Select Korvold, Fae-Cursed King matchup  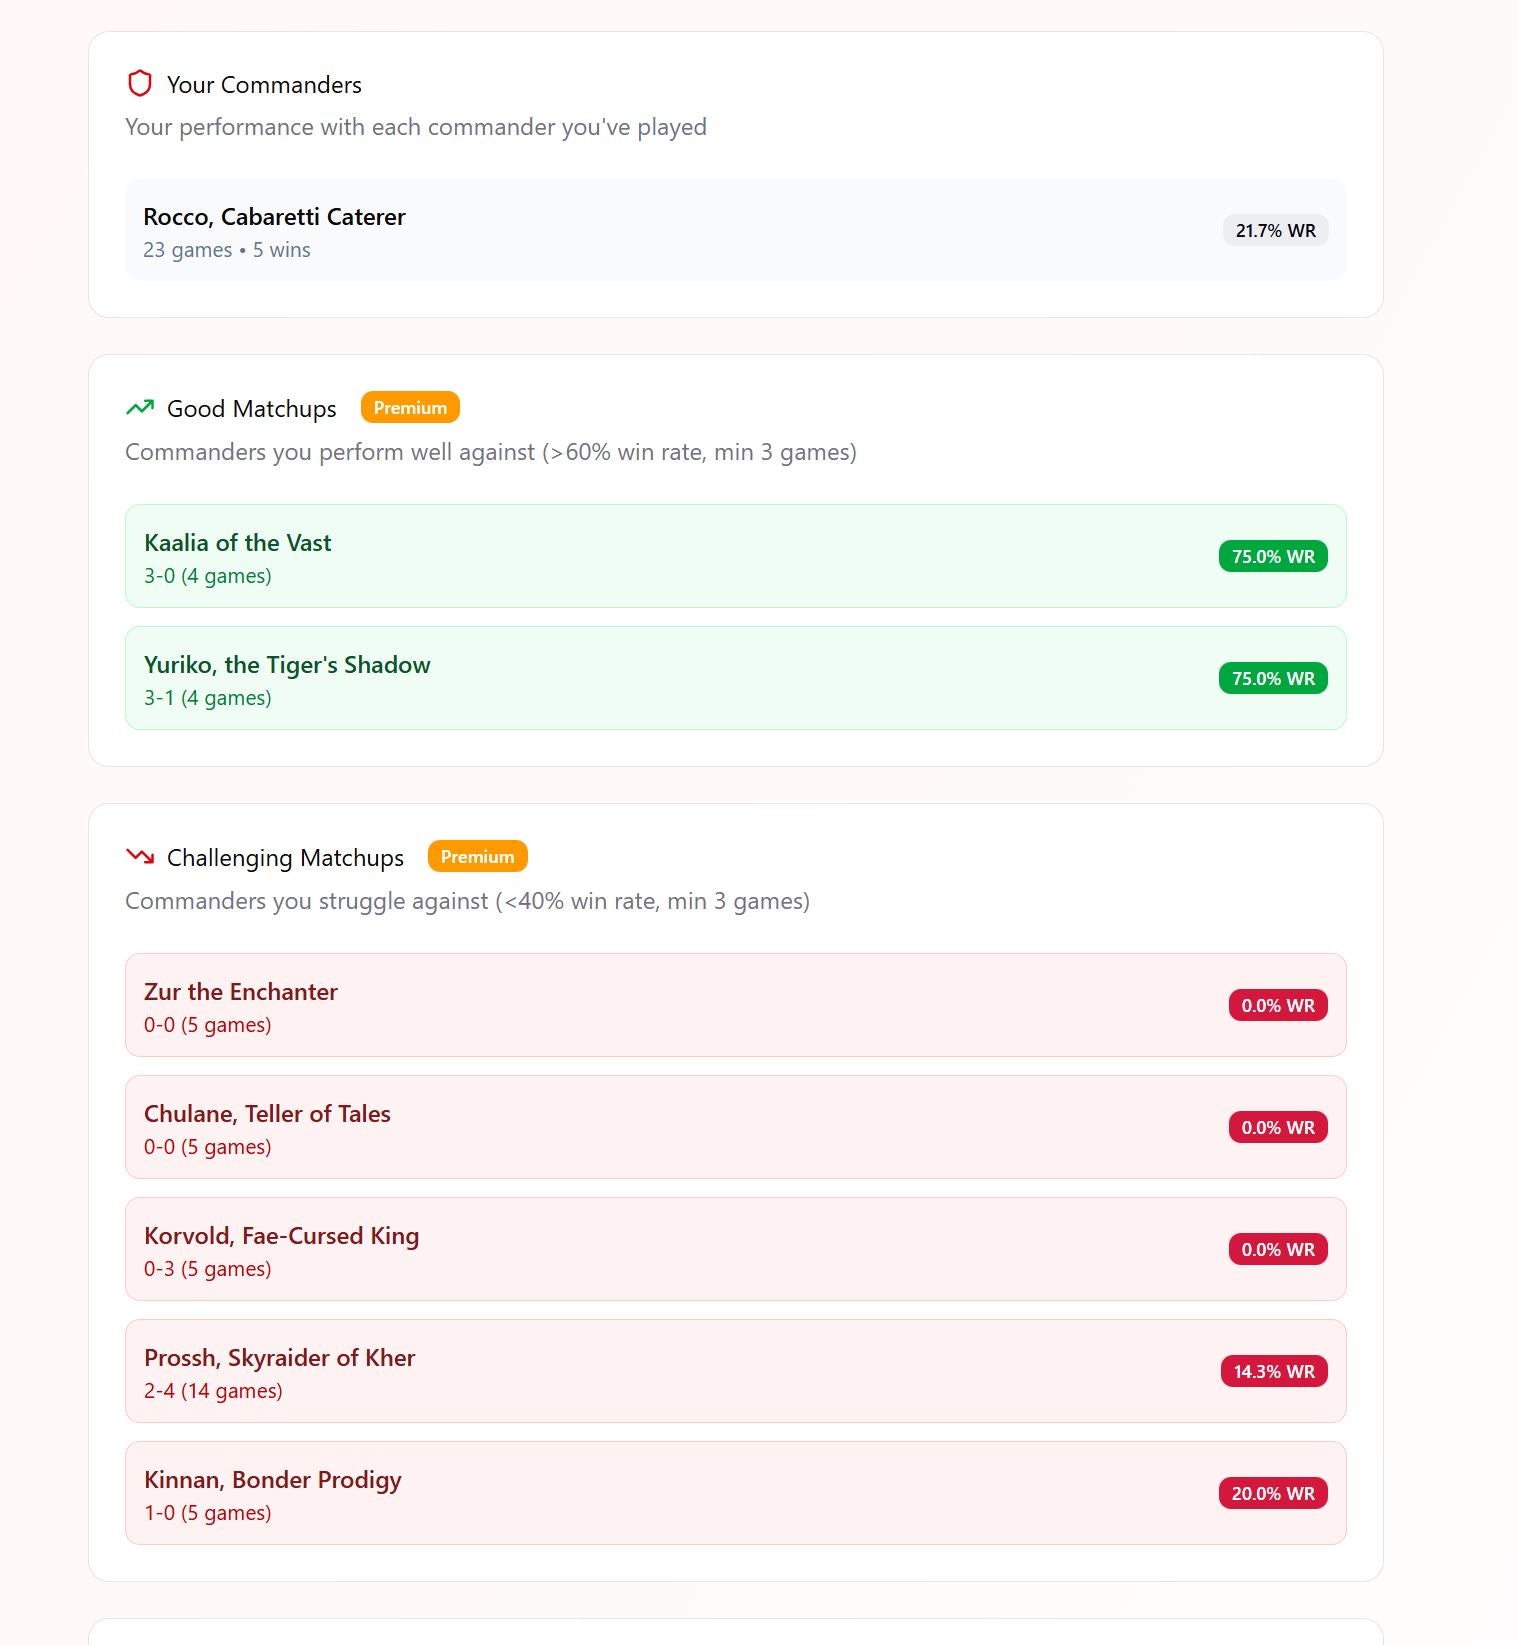click(735, 1249)
